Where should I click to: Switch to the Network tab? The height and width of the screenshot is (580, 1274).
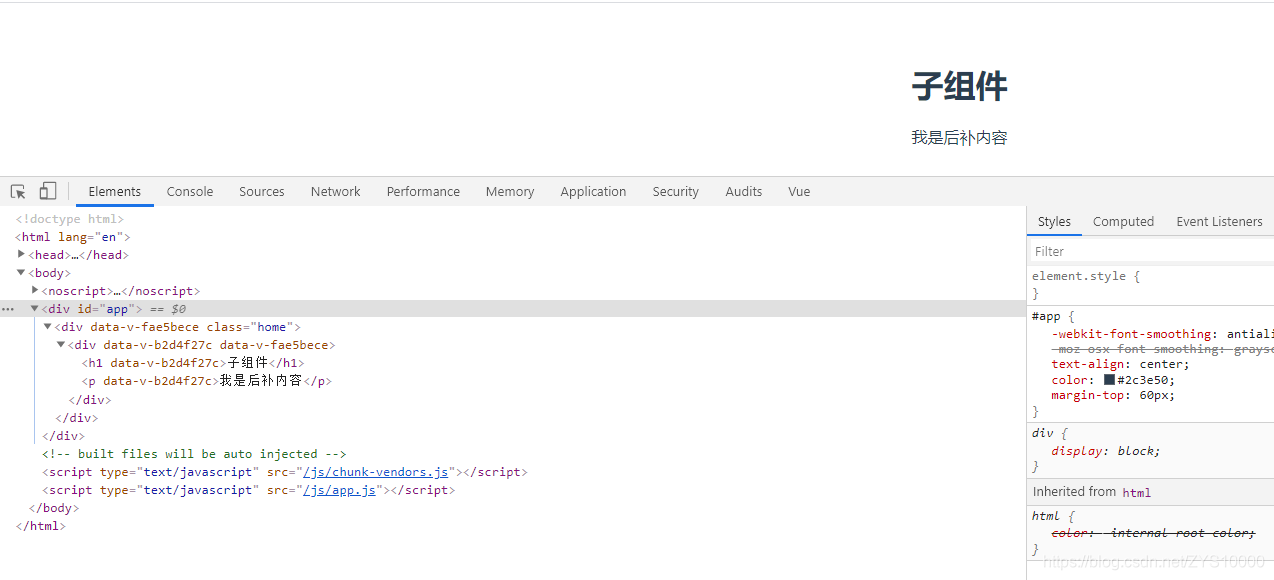tap(335, 191)
